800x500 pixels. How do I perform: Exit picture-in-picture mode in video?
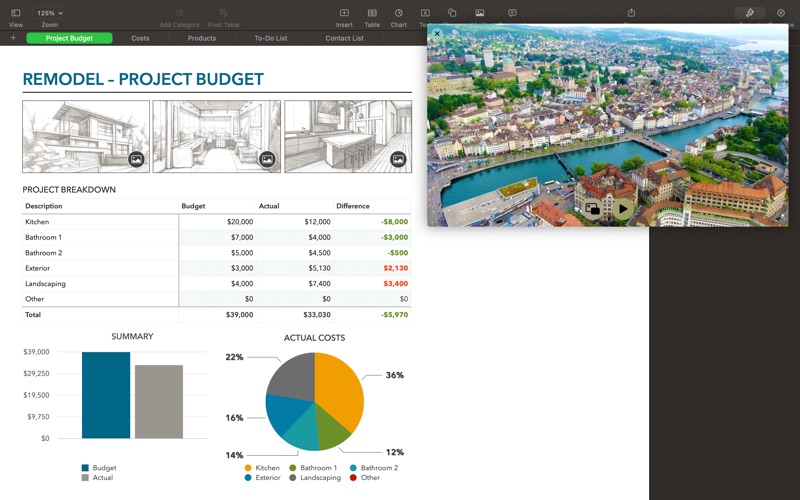point(592,209)
